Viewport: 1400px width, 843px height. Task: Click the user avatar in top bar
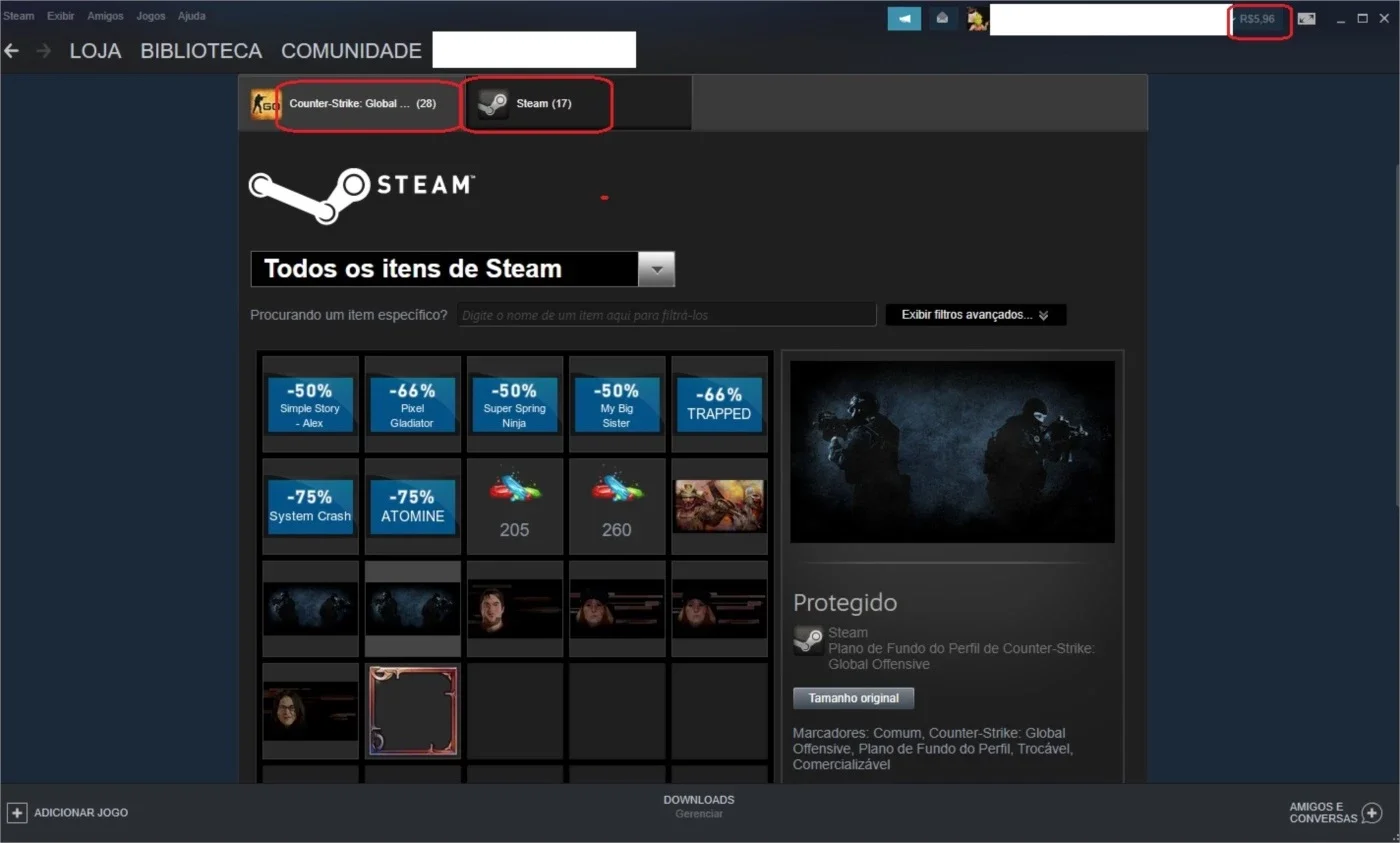point(977,18)
